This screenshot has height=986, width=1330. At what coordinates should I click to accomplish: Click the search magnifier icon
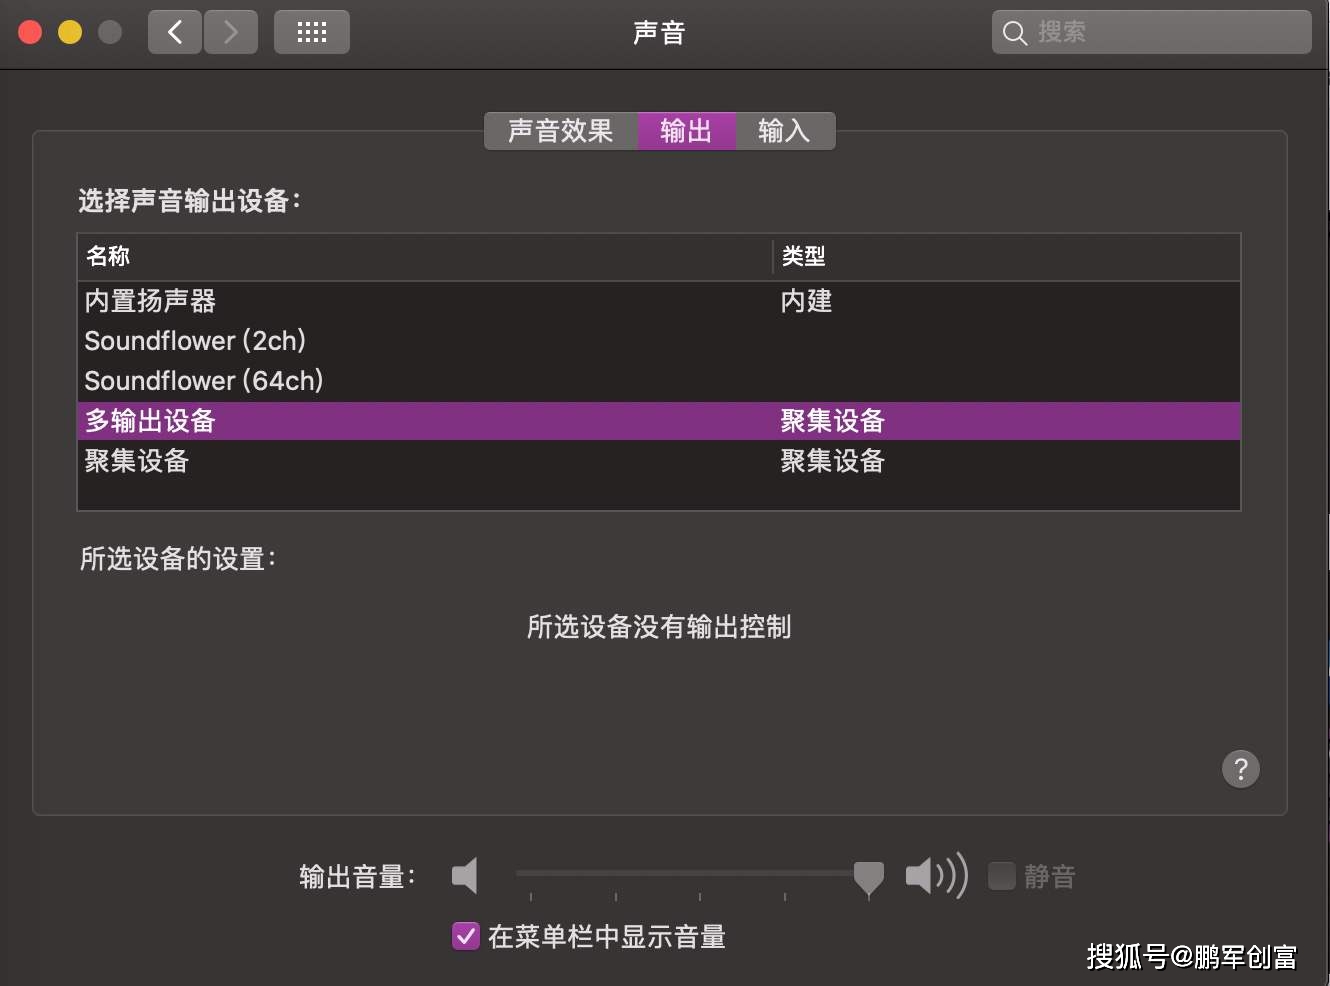click(1014, 32)
